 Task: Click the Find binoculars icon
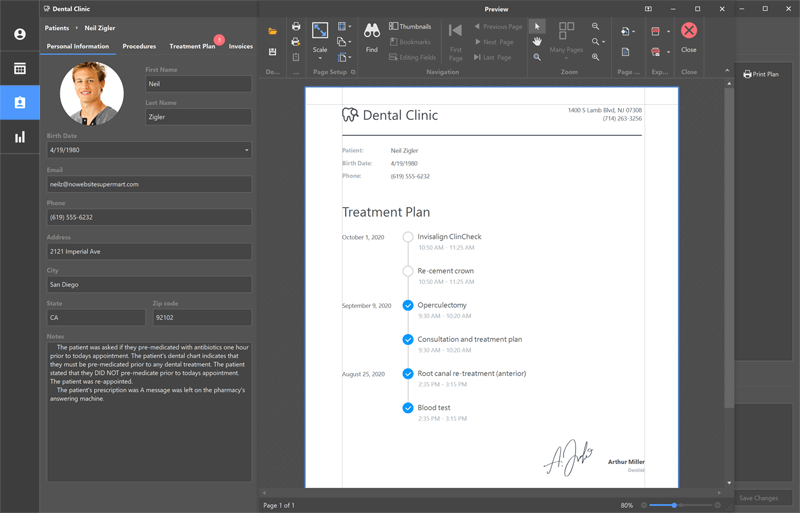pyautogui.click(x=371, y=32)
